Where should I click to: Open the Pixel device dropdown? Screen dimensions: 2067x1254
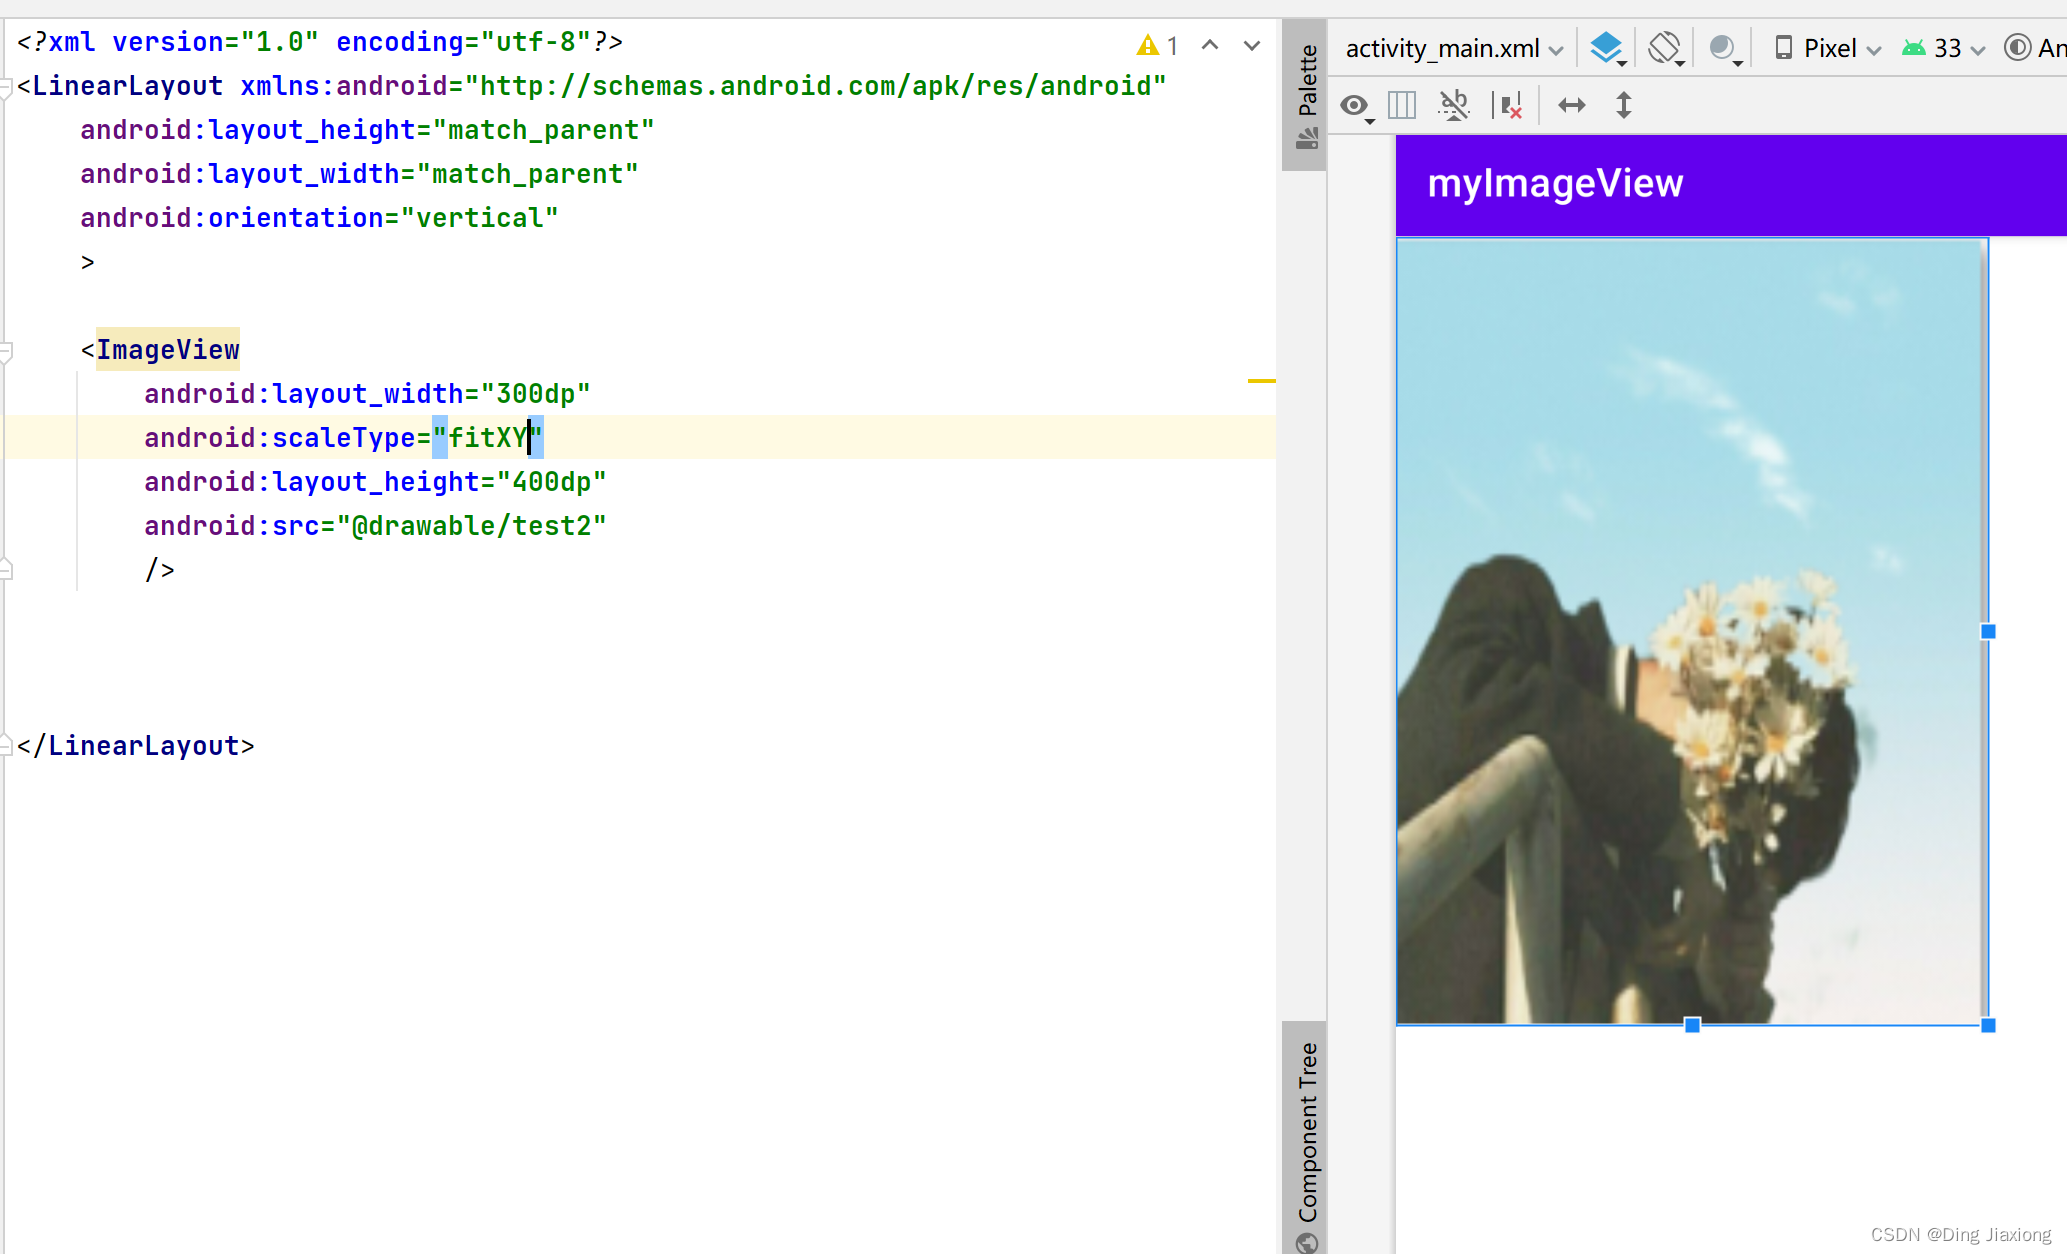pos(1828,48)
